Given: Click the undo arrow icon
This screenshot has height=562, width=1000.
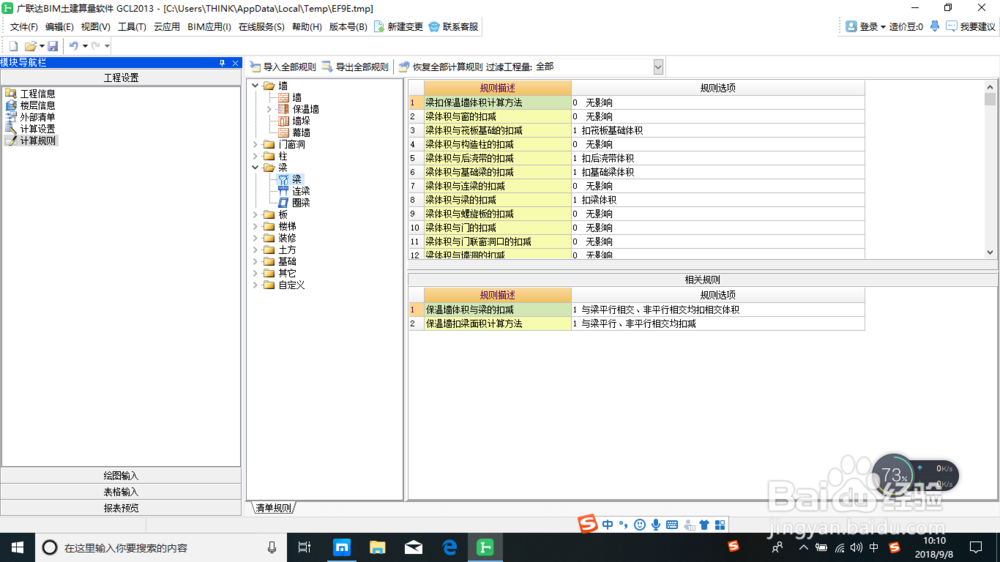Looking at the screenshot, I should (x=73, y=46).
